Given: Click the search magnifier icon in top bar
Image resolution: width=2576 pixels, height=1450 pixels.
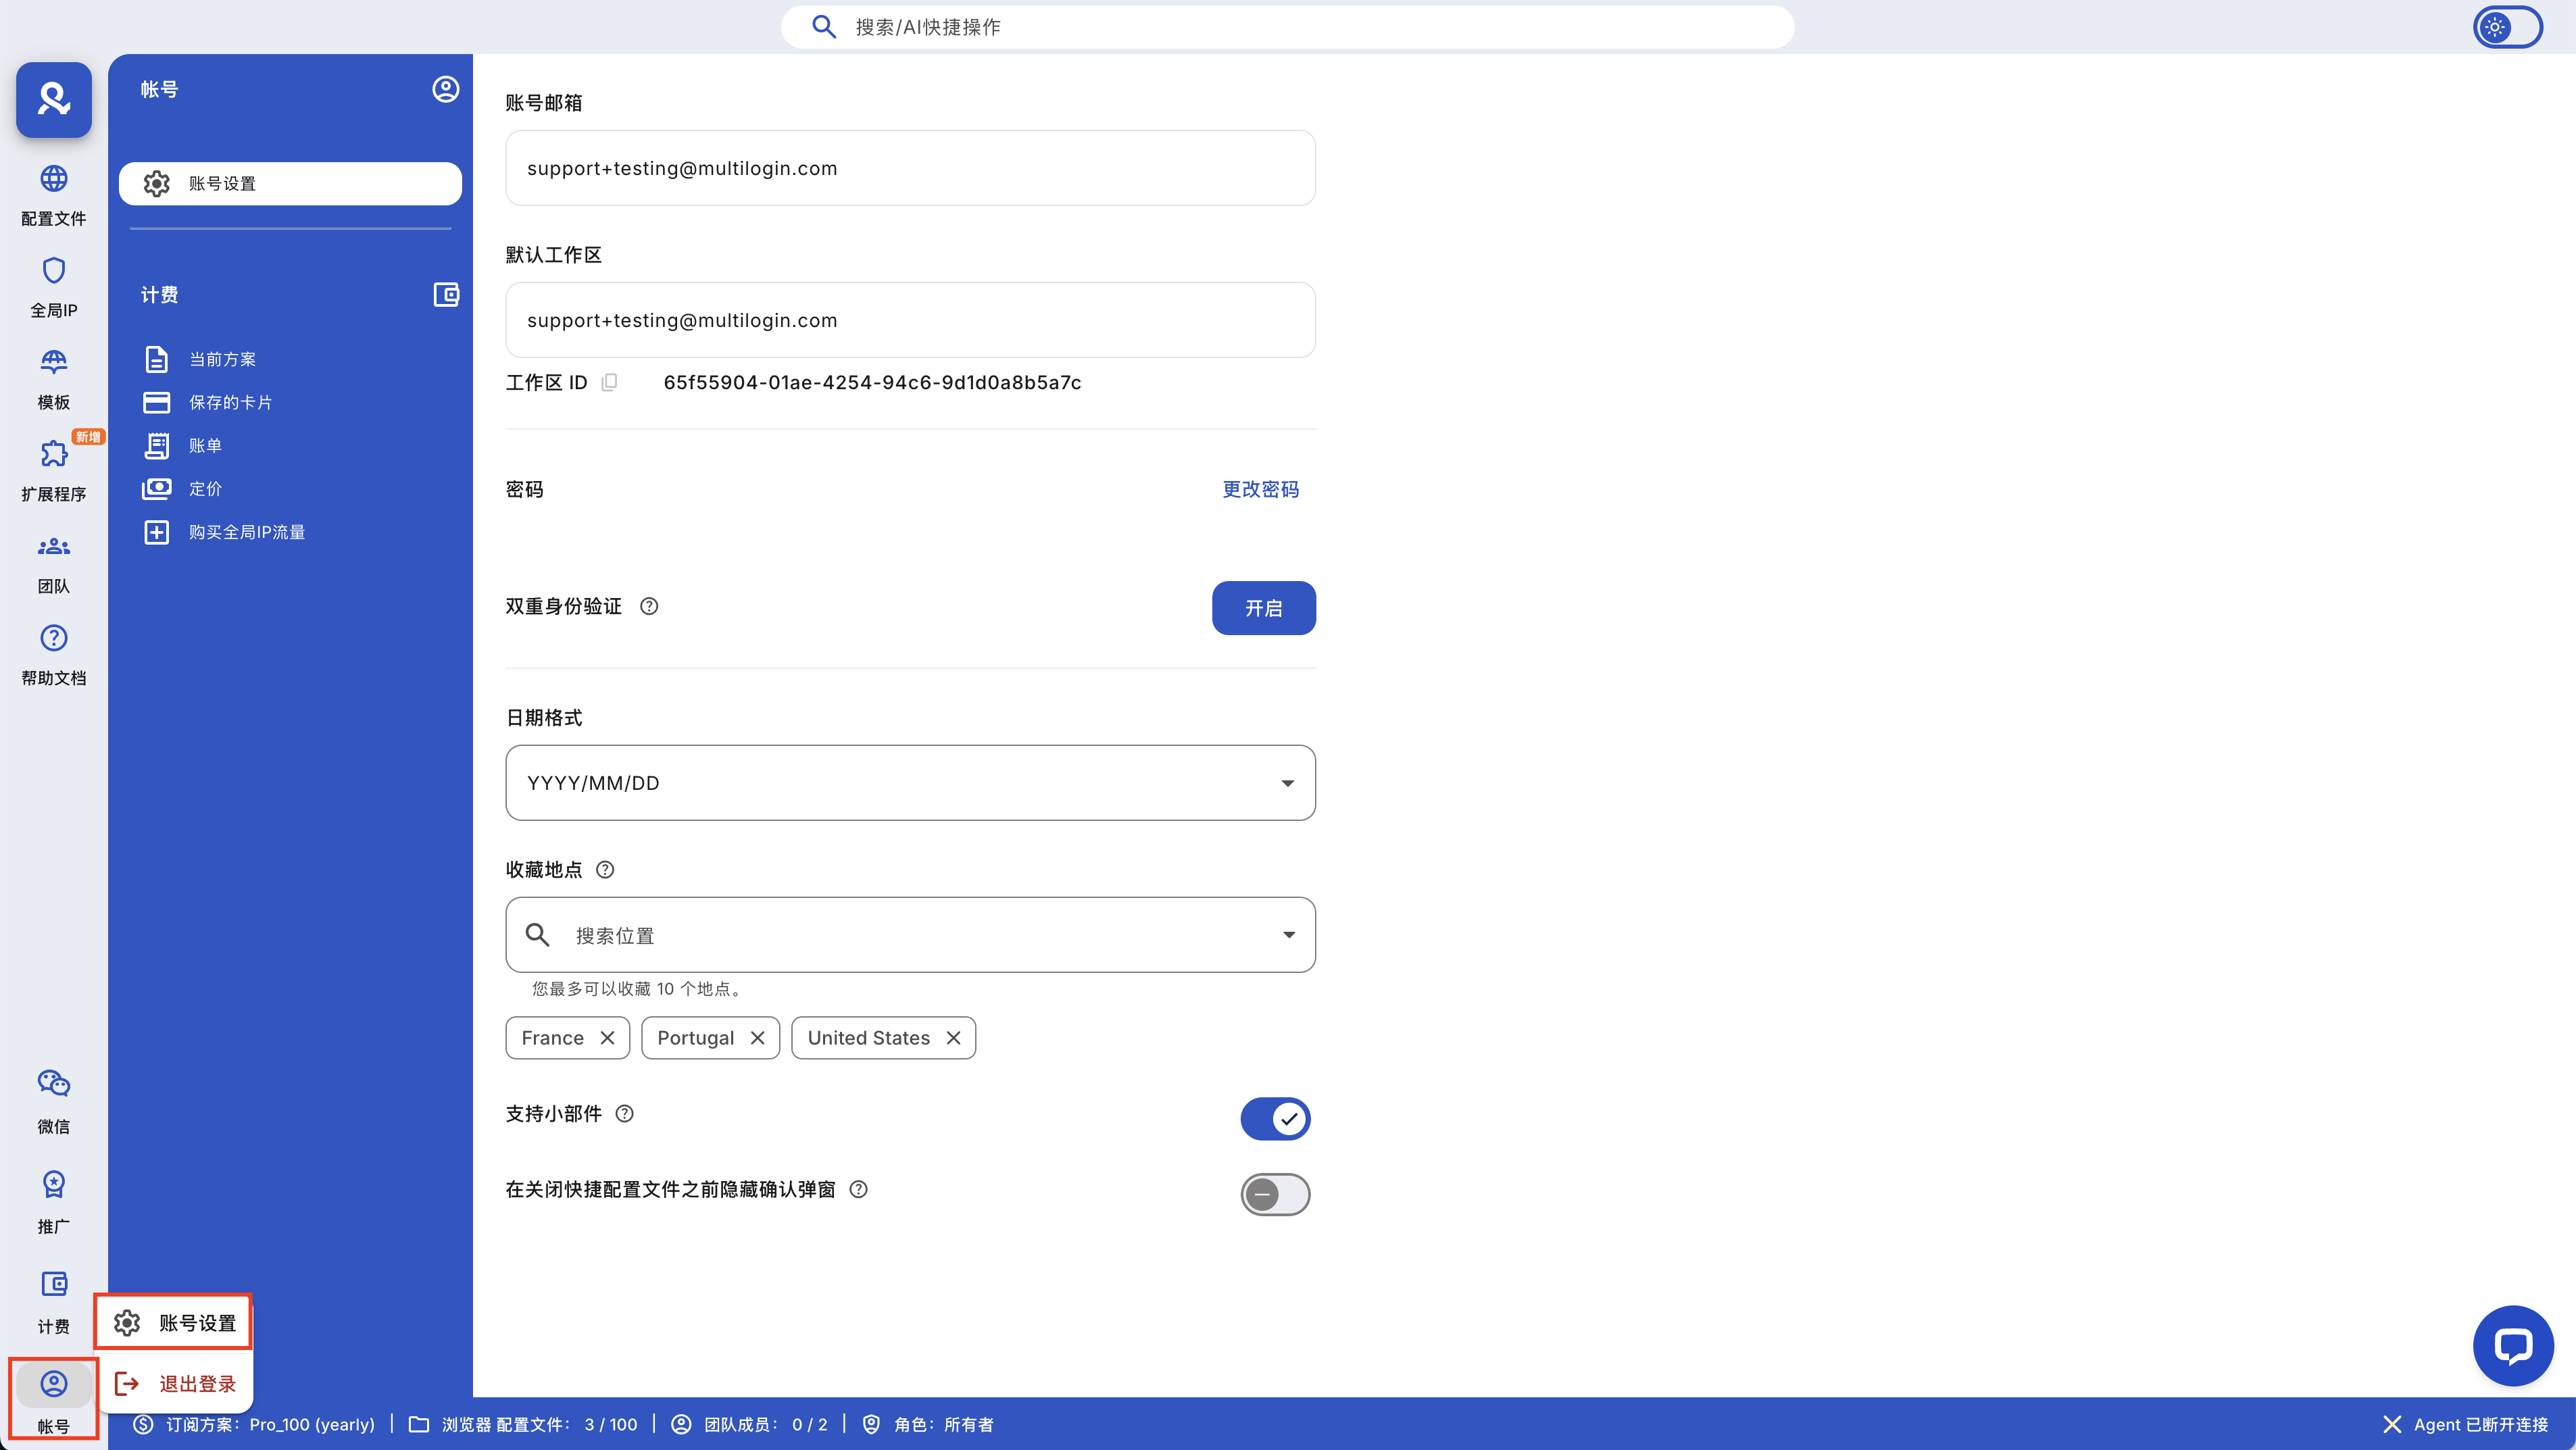Looking at the screenshot, I should [824, 27].
